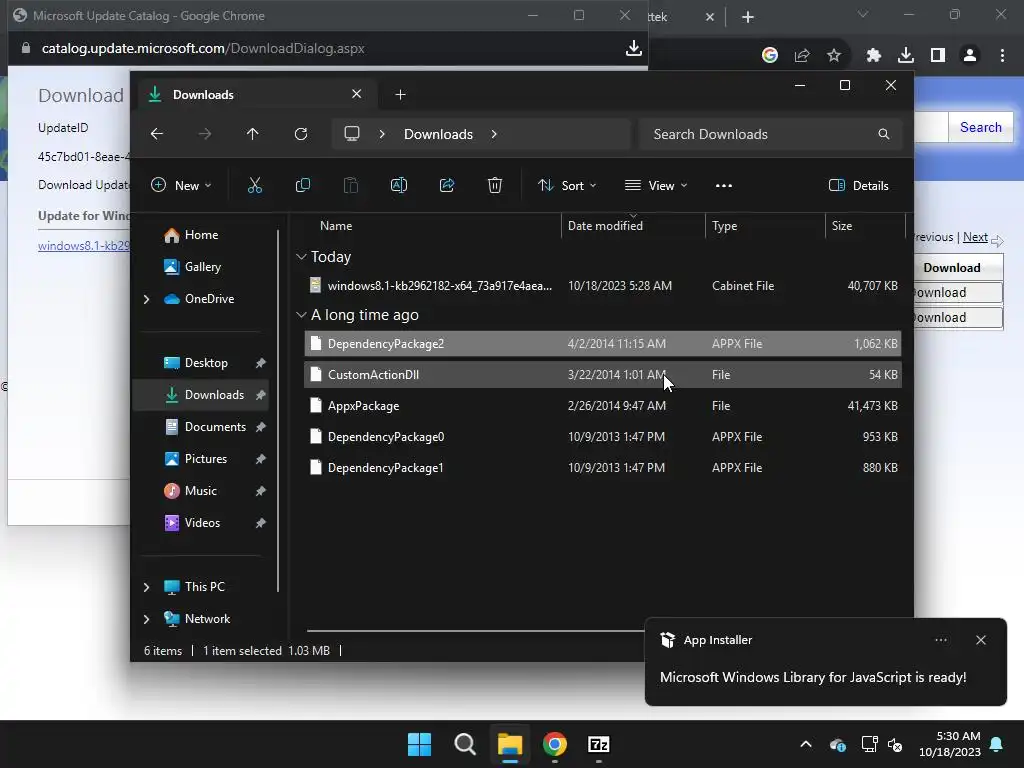
Task: Expand OneDrive in navigation pane
Action: [146, 299]
